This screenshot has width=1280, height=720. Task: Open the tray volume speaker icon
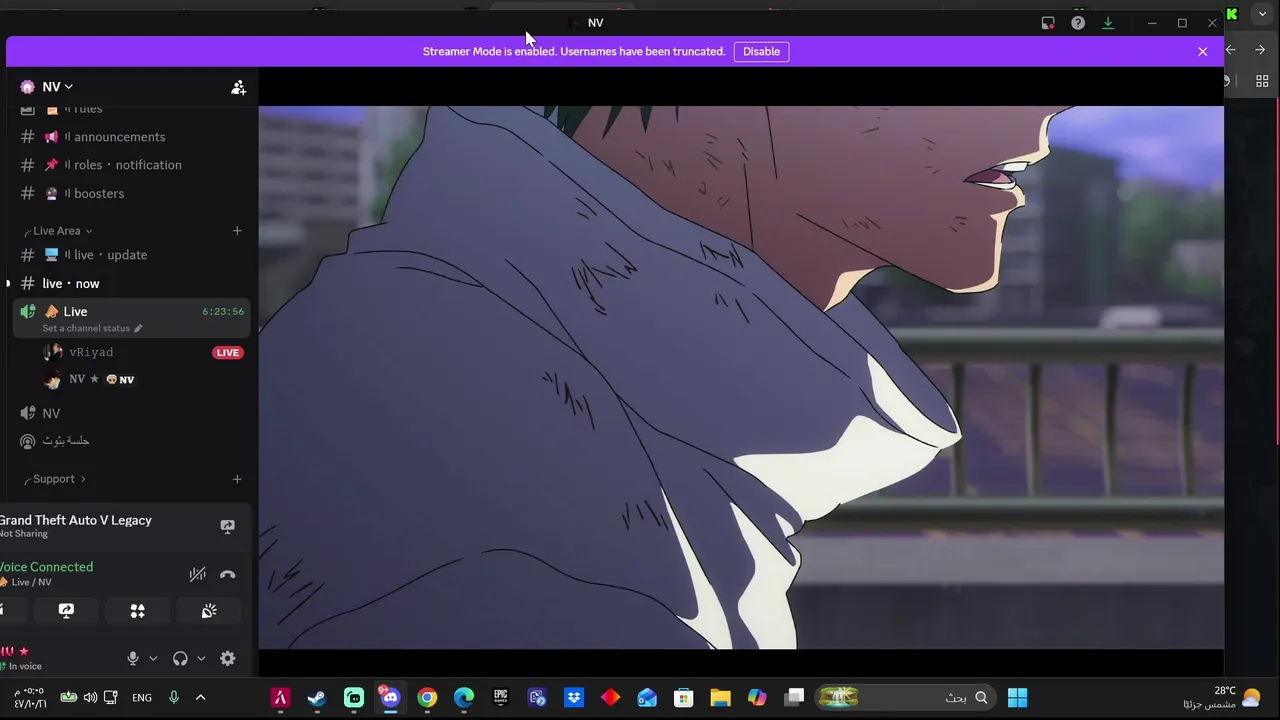[90, 698]
